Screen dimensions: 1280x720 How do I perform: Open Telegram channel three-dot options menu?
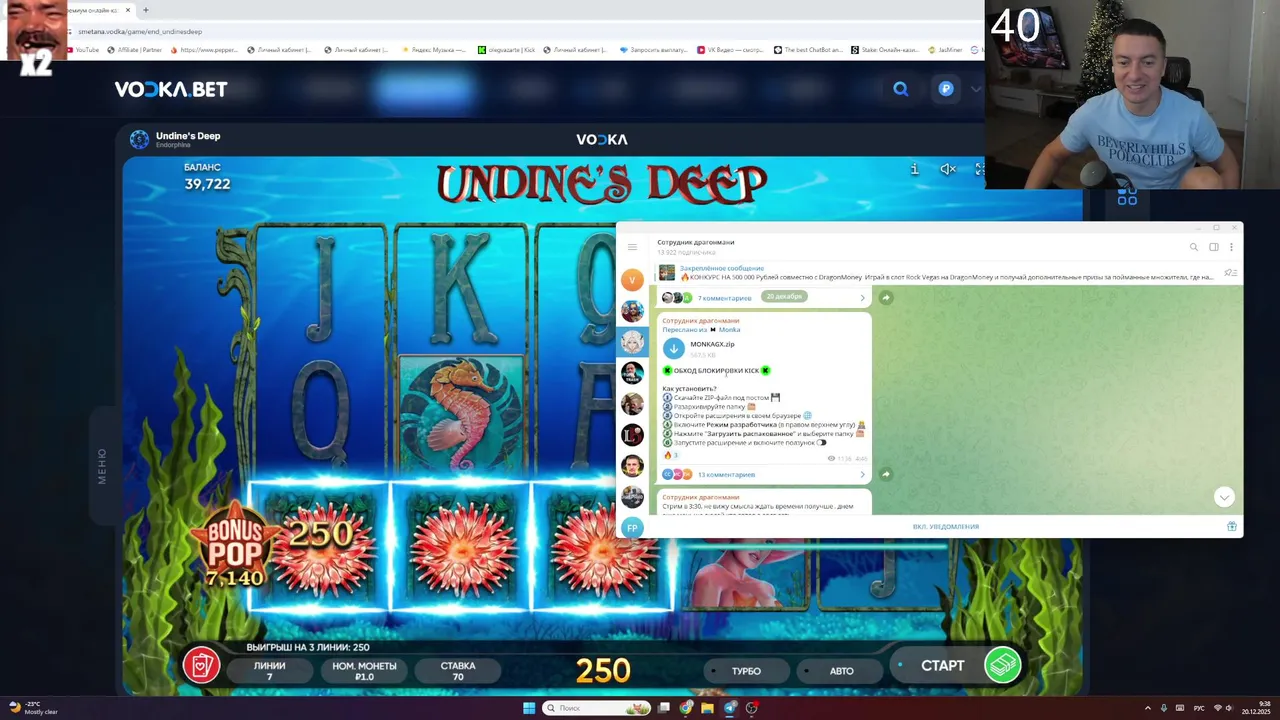(x=1231, y=247)
